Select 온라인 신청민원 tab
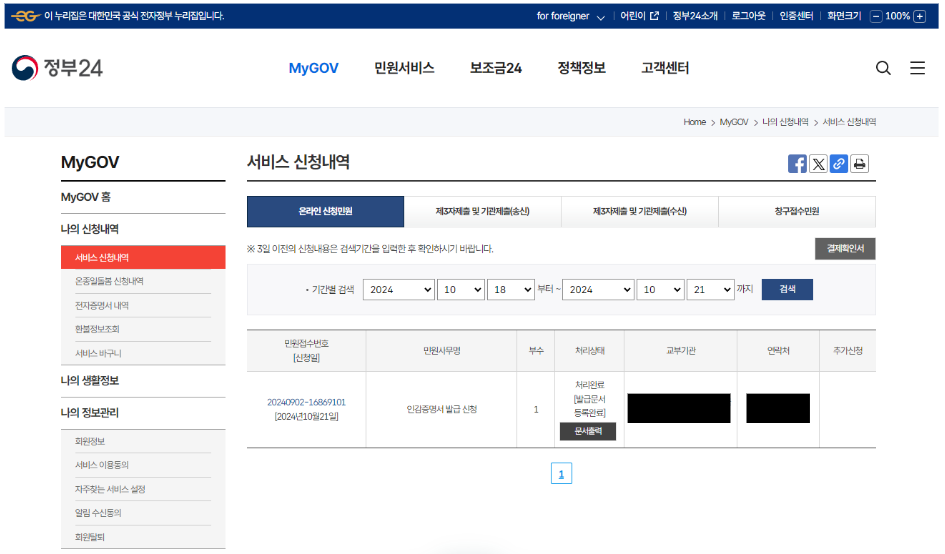This screenshot has width=945, height=554. [325, 211]
